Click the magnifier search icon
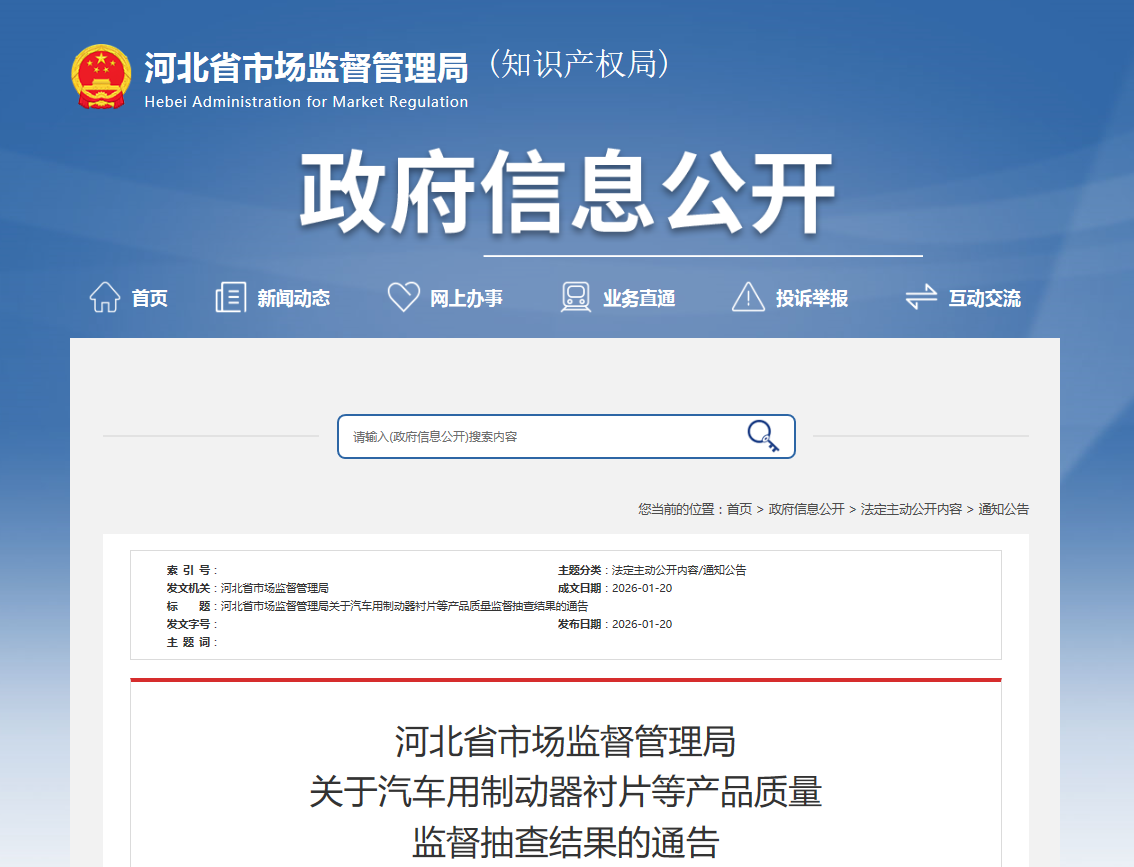The width and height of the screenshot is (1134, 867). pyautogui.click(x=763, y=436)
